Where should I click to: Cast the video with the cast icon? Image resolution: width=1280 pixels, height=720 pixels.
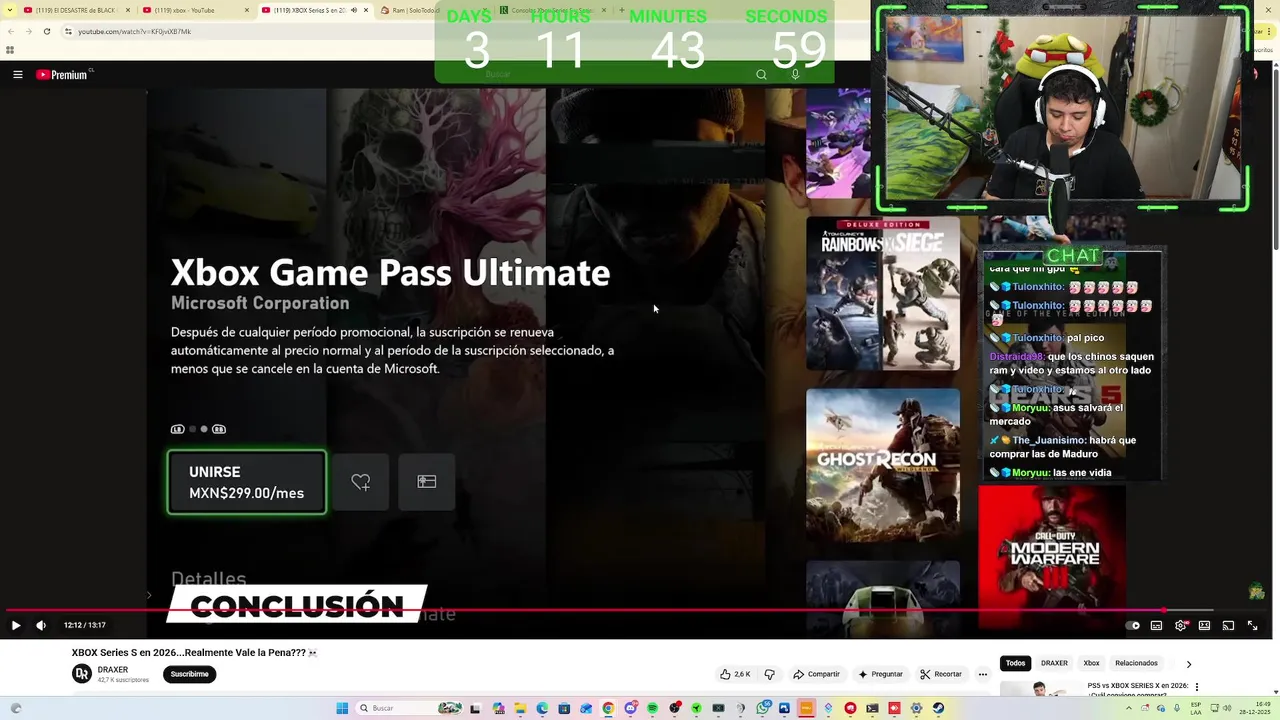pos(1229,625)
